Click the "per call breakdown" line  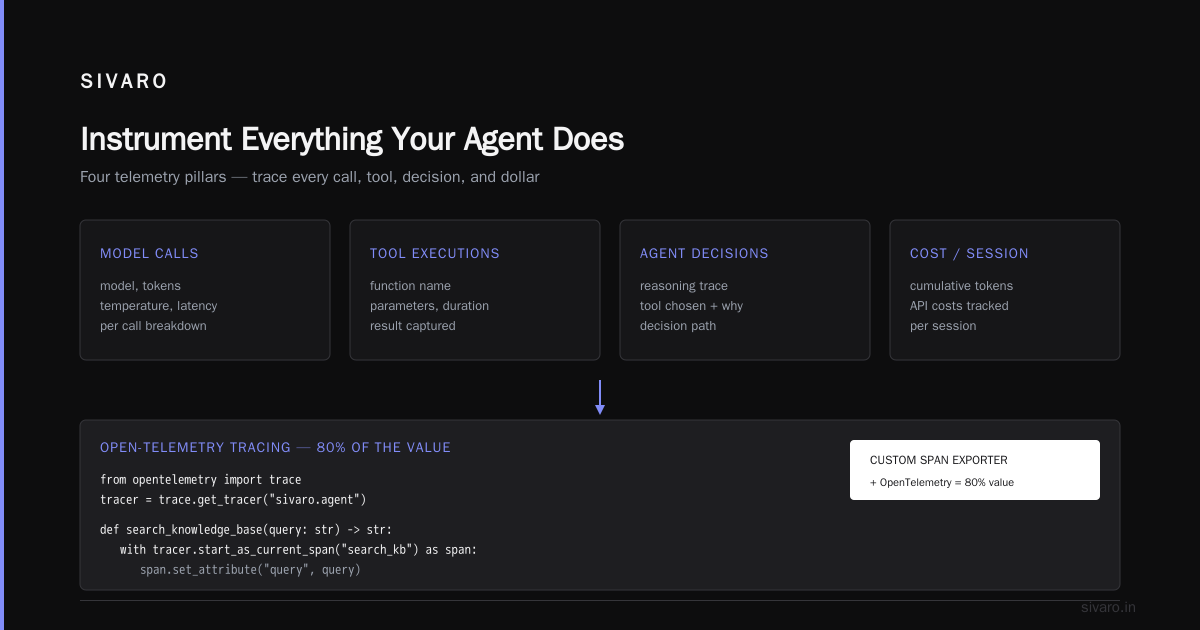click(153, 326)
